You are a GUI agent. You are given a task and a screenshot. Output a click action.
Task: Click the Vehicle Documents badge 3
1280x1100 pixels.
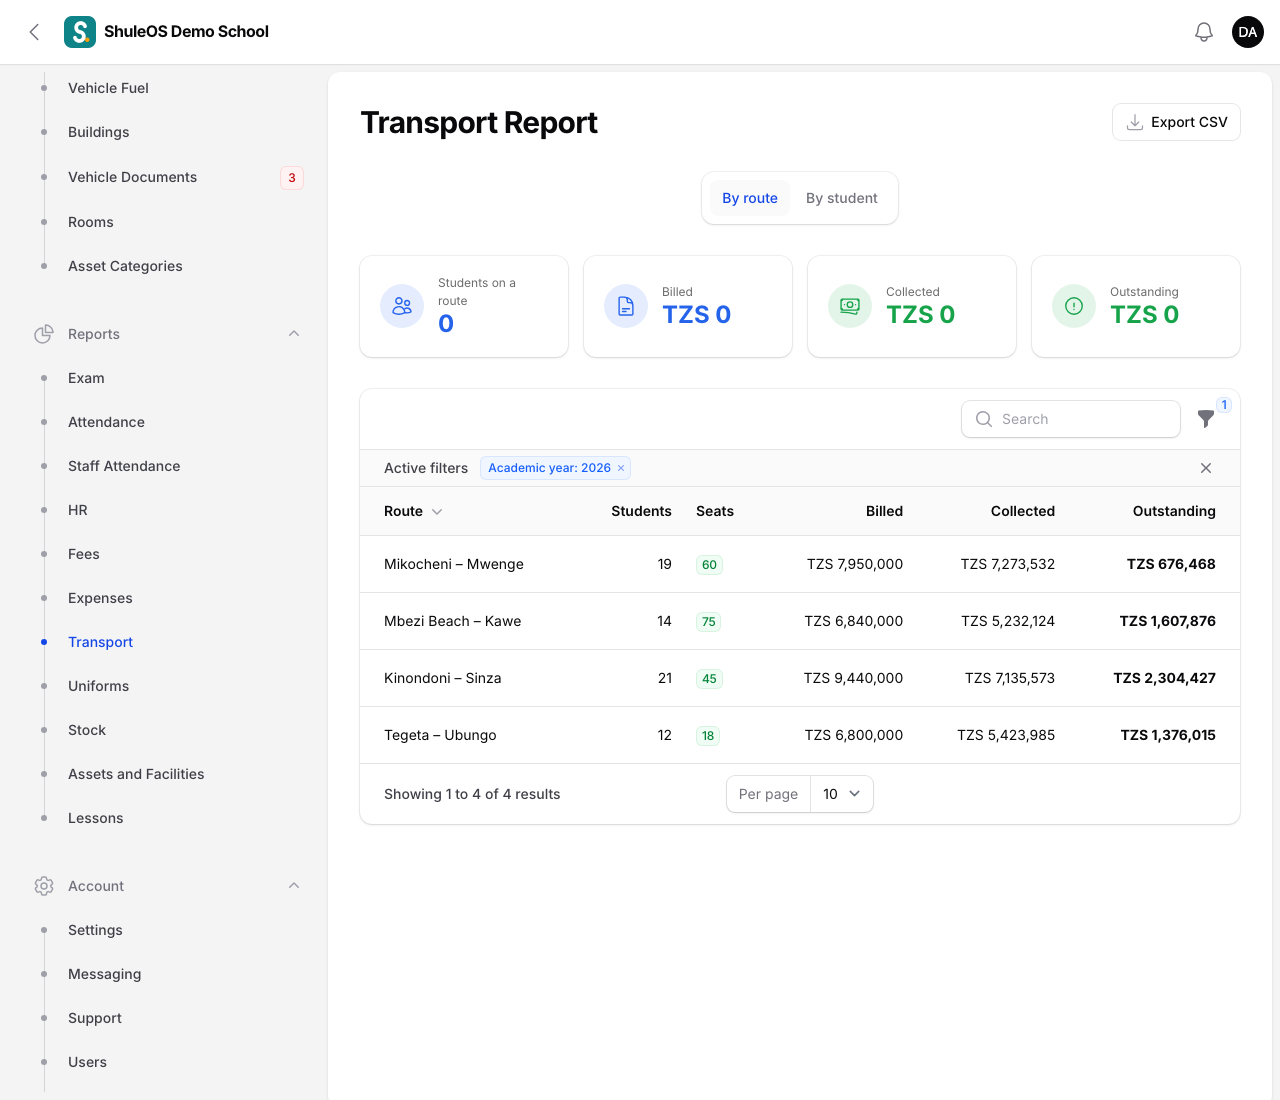292,178
